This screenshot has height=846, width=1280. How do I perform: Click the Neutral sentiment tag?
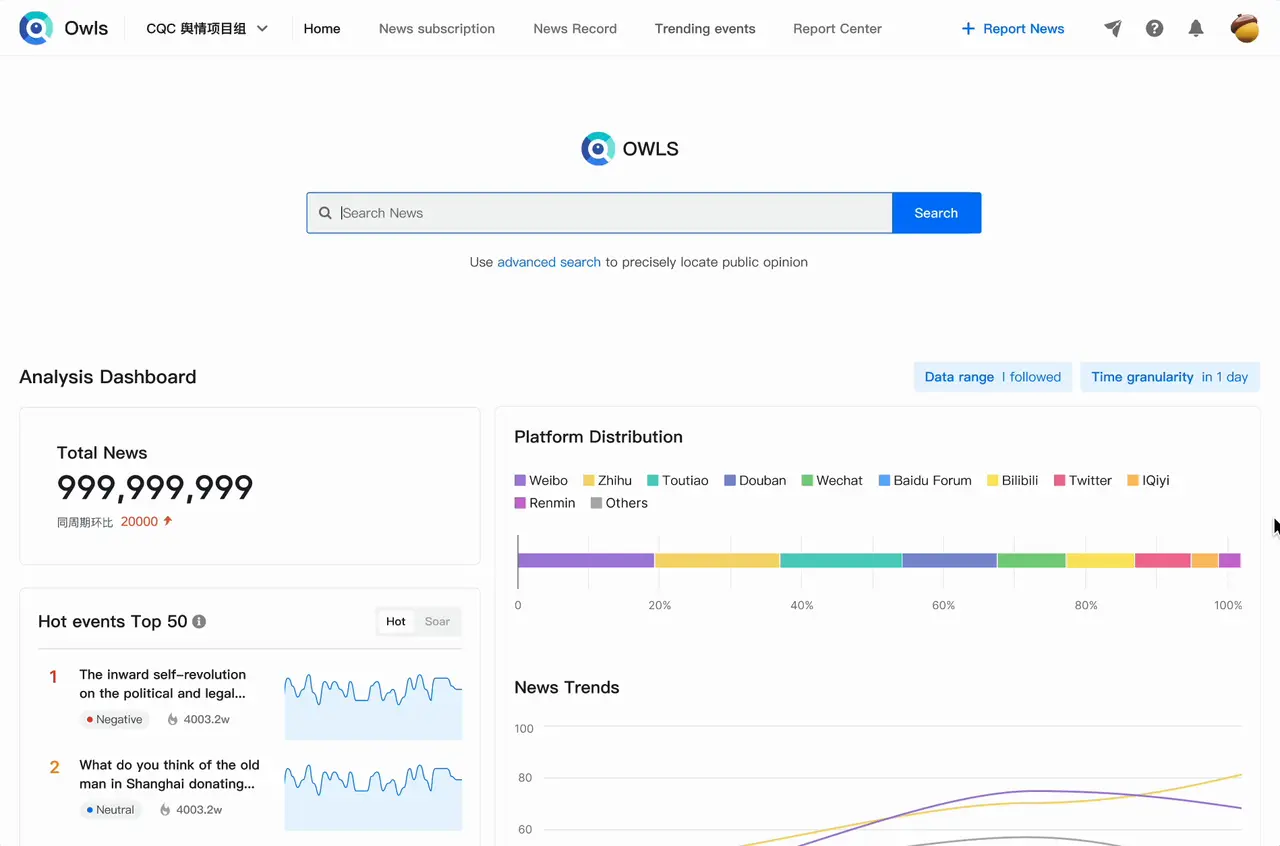110,810
